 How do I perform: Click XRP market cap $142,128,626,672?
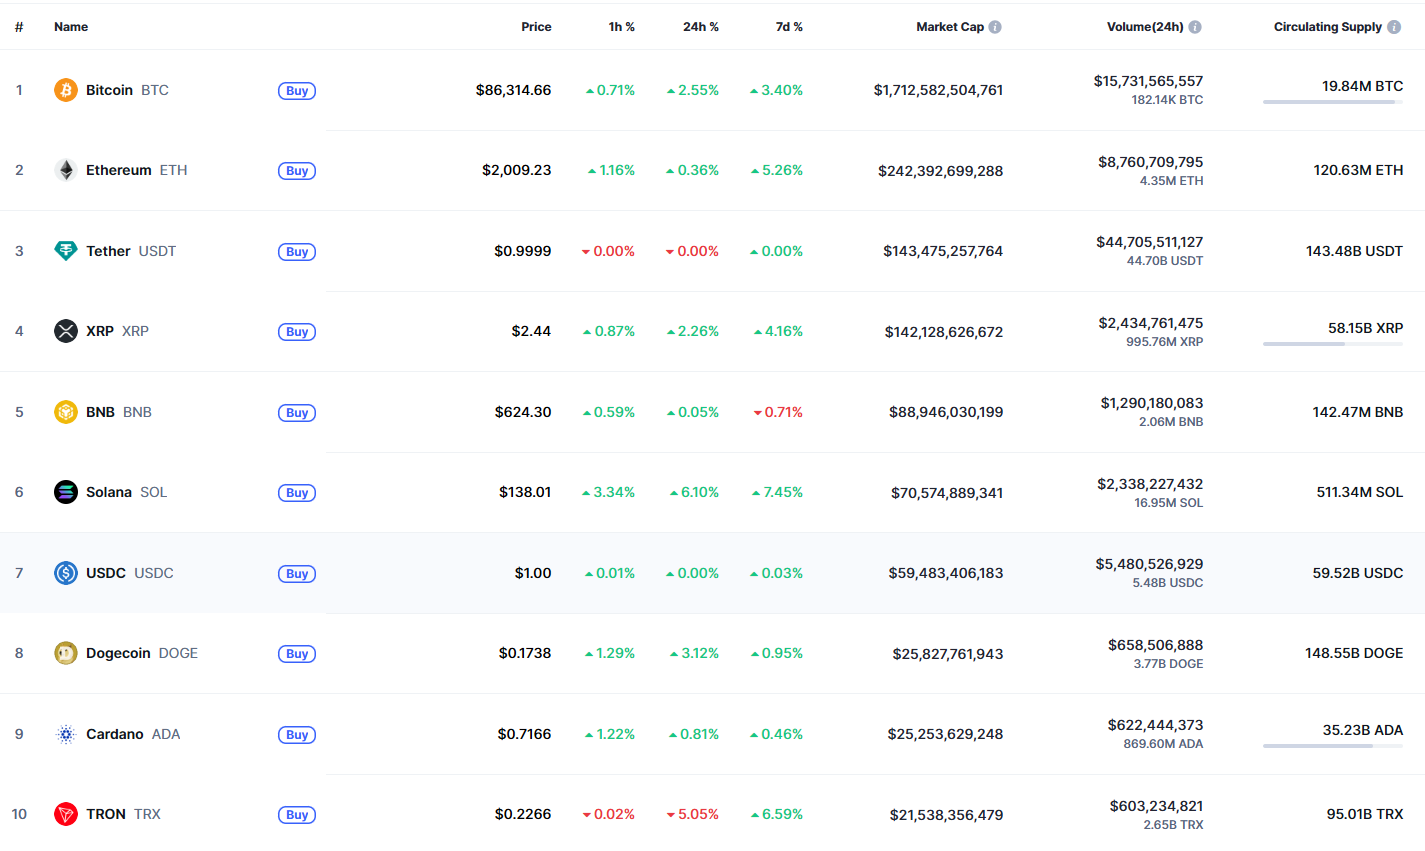tap(944, 332)
